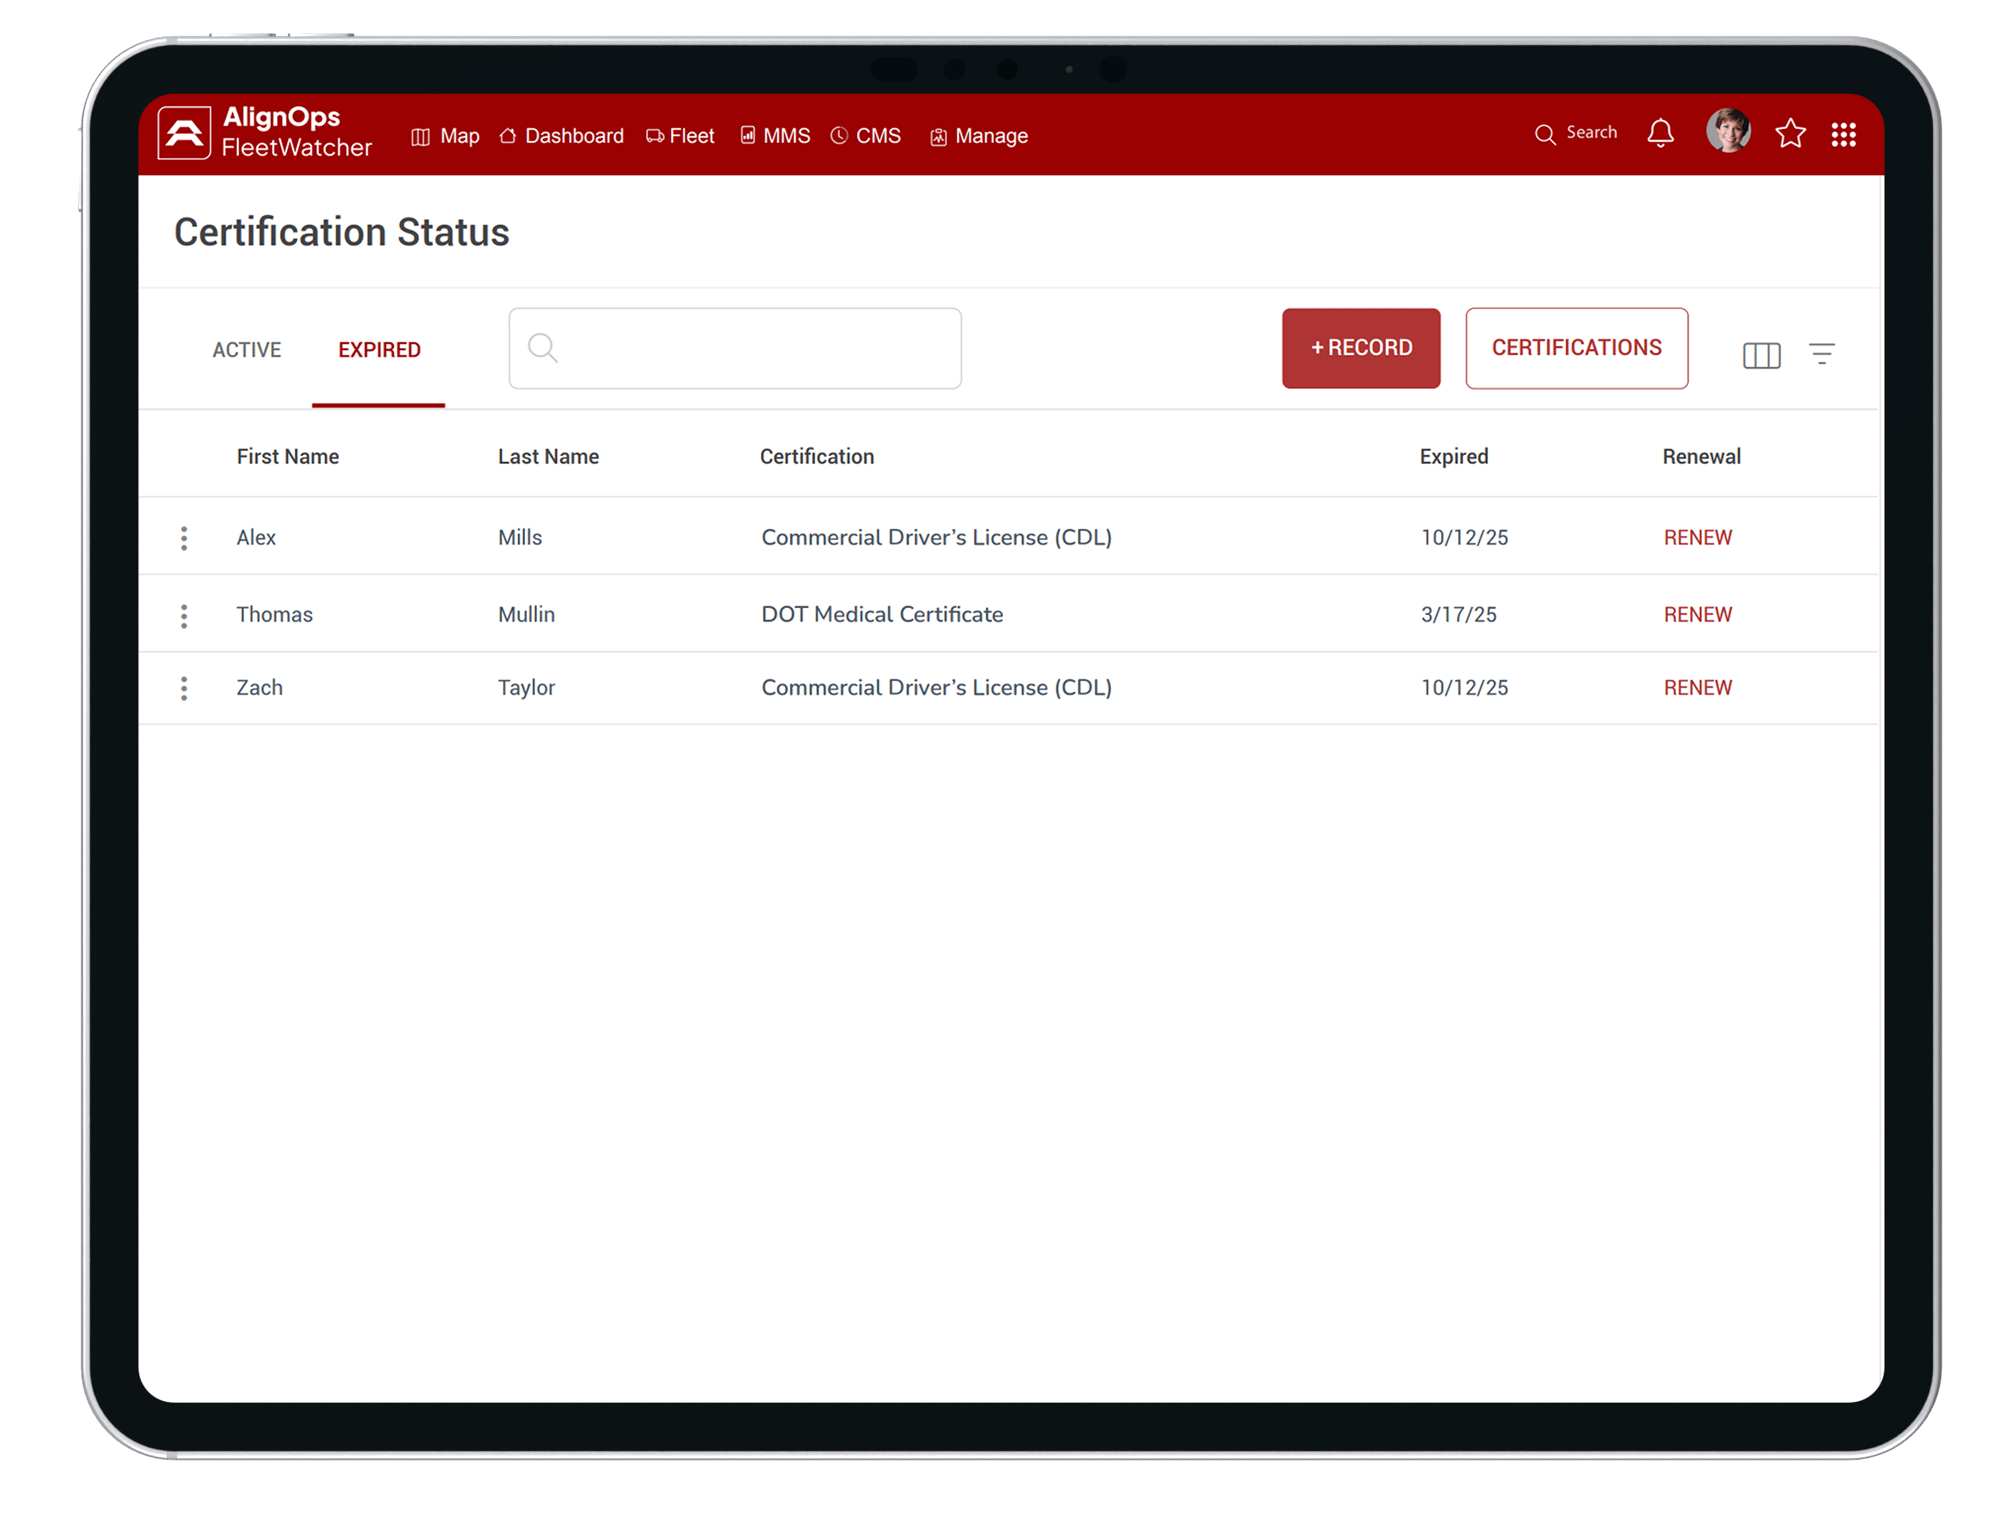Sort by Certification column header

817,456
